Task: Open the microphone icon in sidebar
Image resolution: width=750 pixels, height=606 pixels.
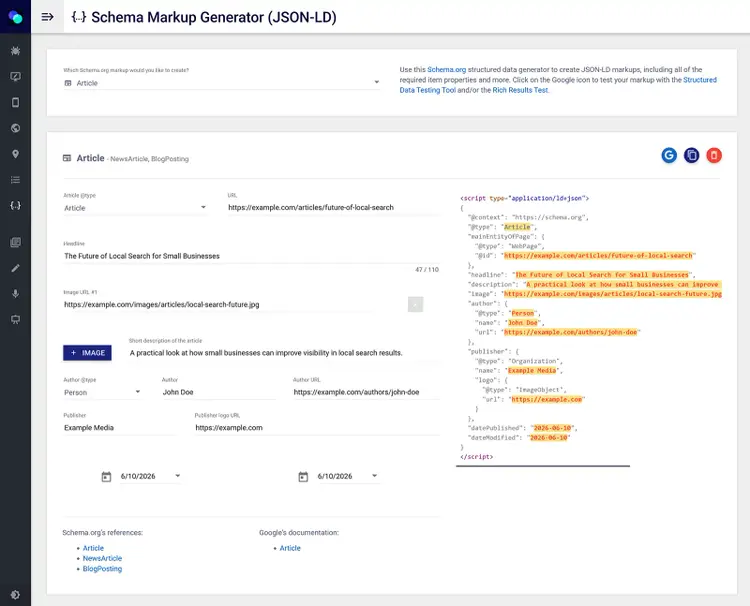Action: coord(15,294)
